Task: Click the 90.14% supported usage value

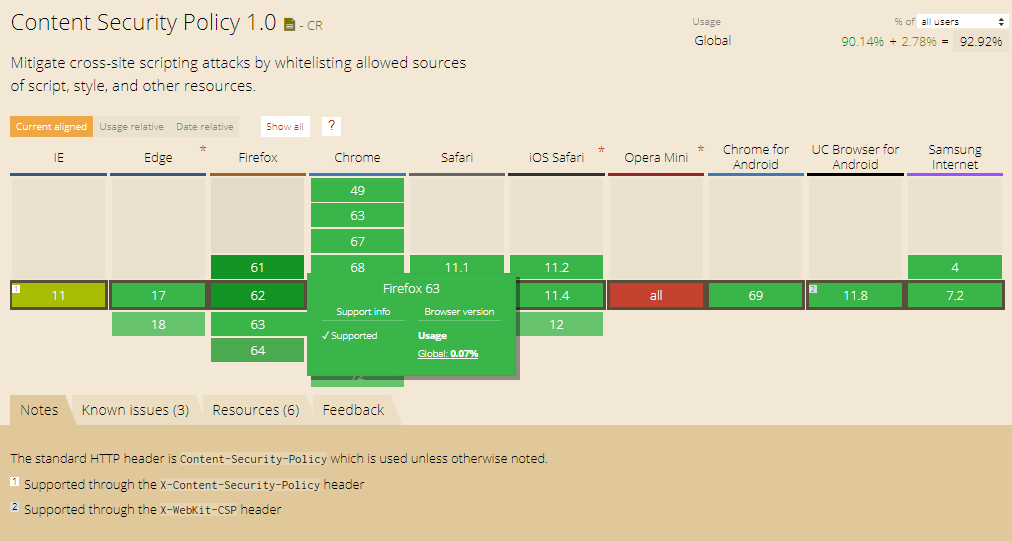Action: 862,41
